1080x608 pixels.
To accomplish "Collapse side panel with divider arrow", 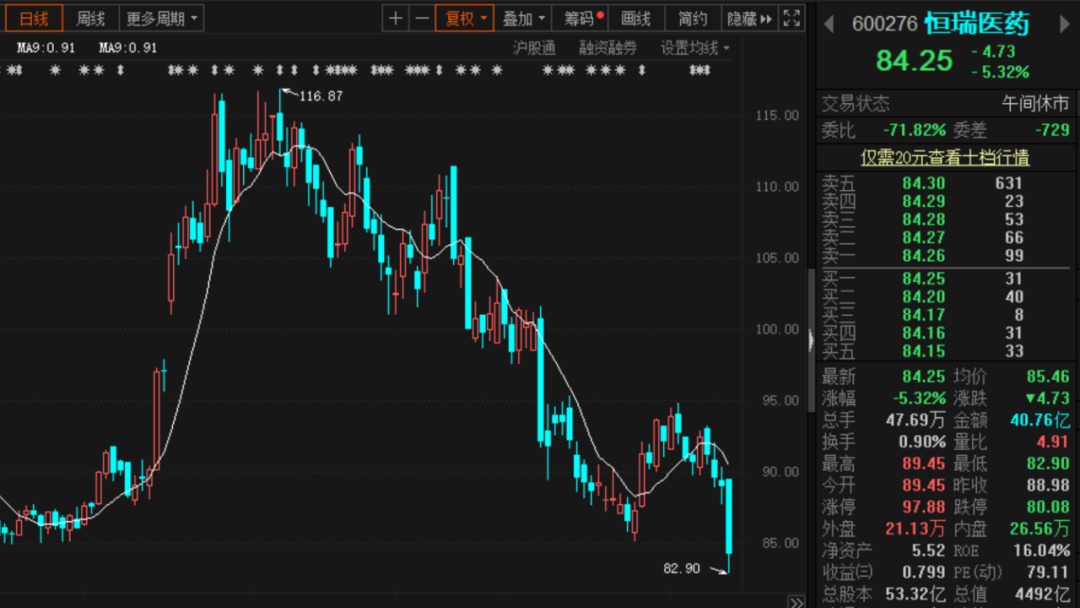I will pyautogui.click(x=811, y=340).
